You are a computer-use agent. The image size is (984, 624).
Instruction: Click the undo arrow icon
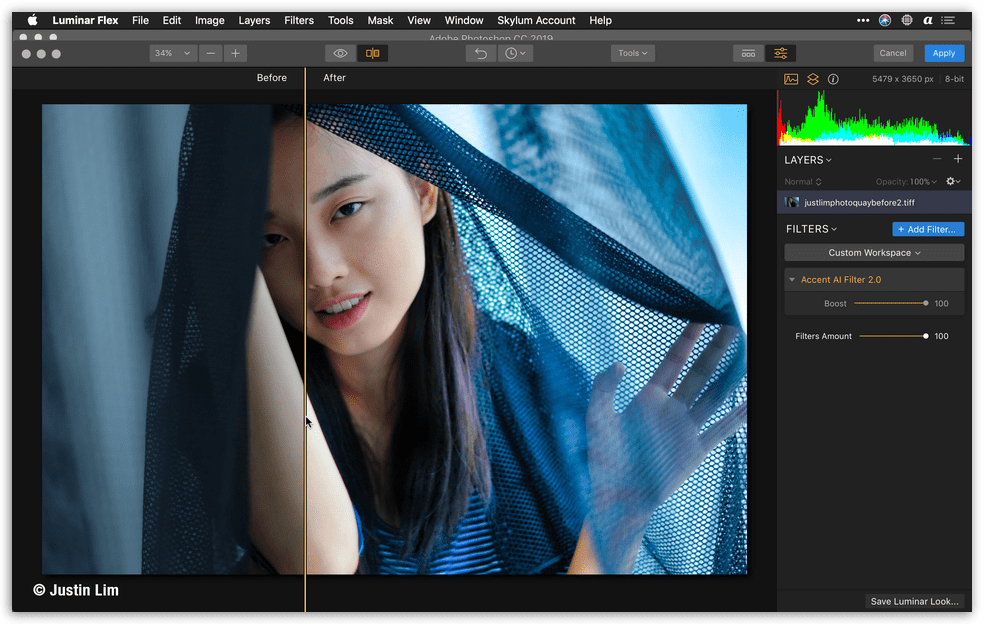[480, 53]
